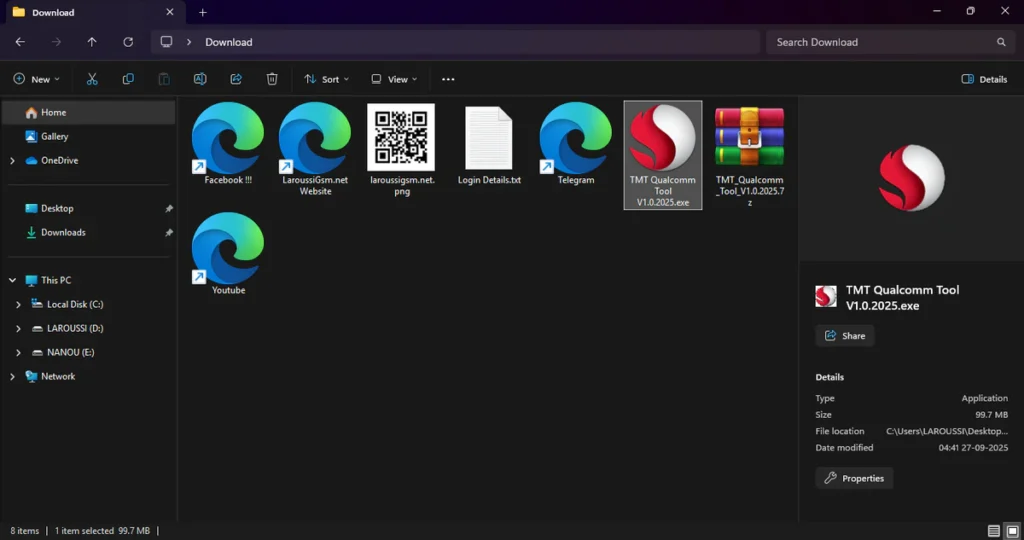The width and height of the screenshot is (1024, 540).
Task: Toggle the Details pane button
Action: click(984, 79)
